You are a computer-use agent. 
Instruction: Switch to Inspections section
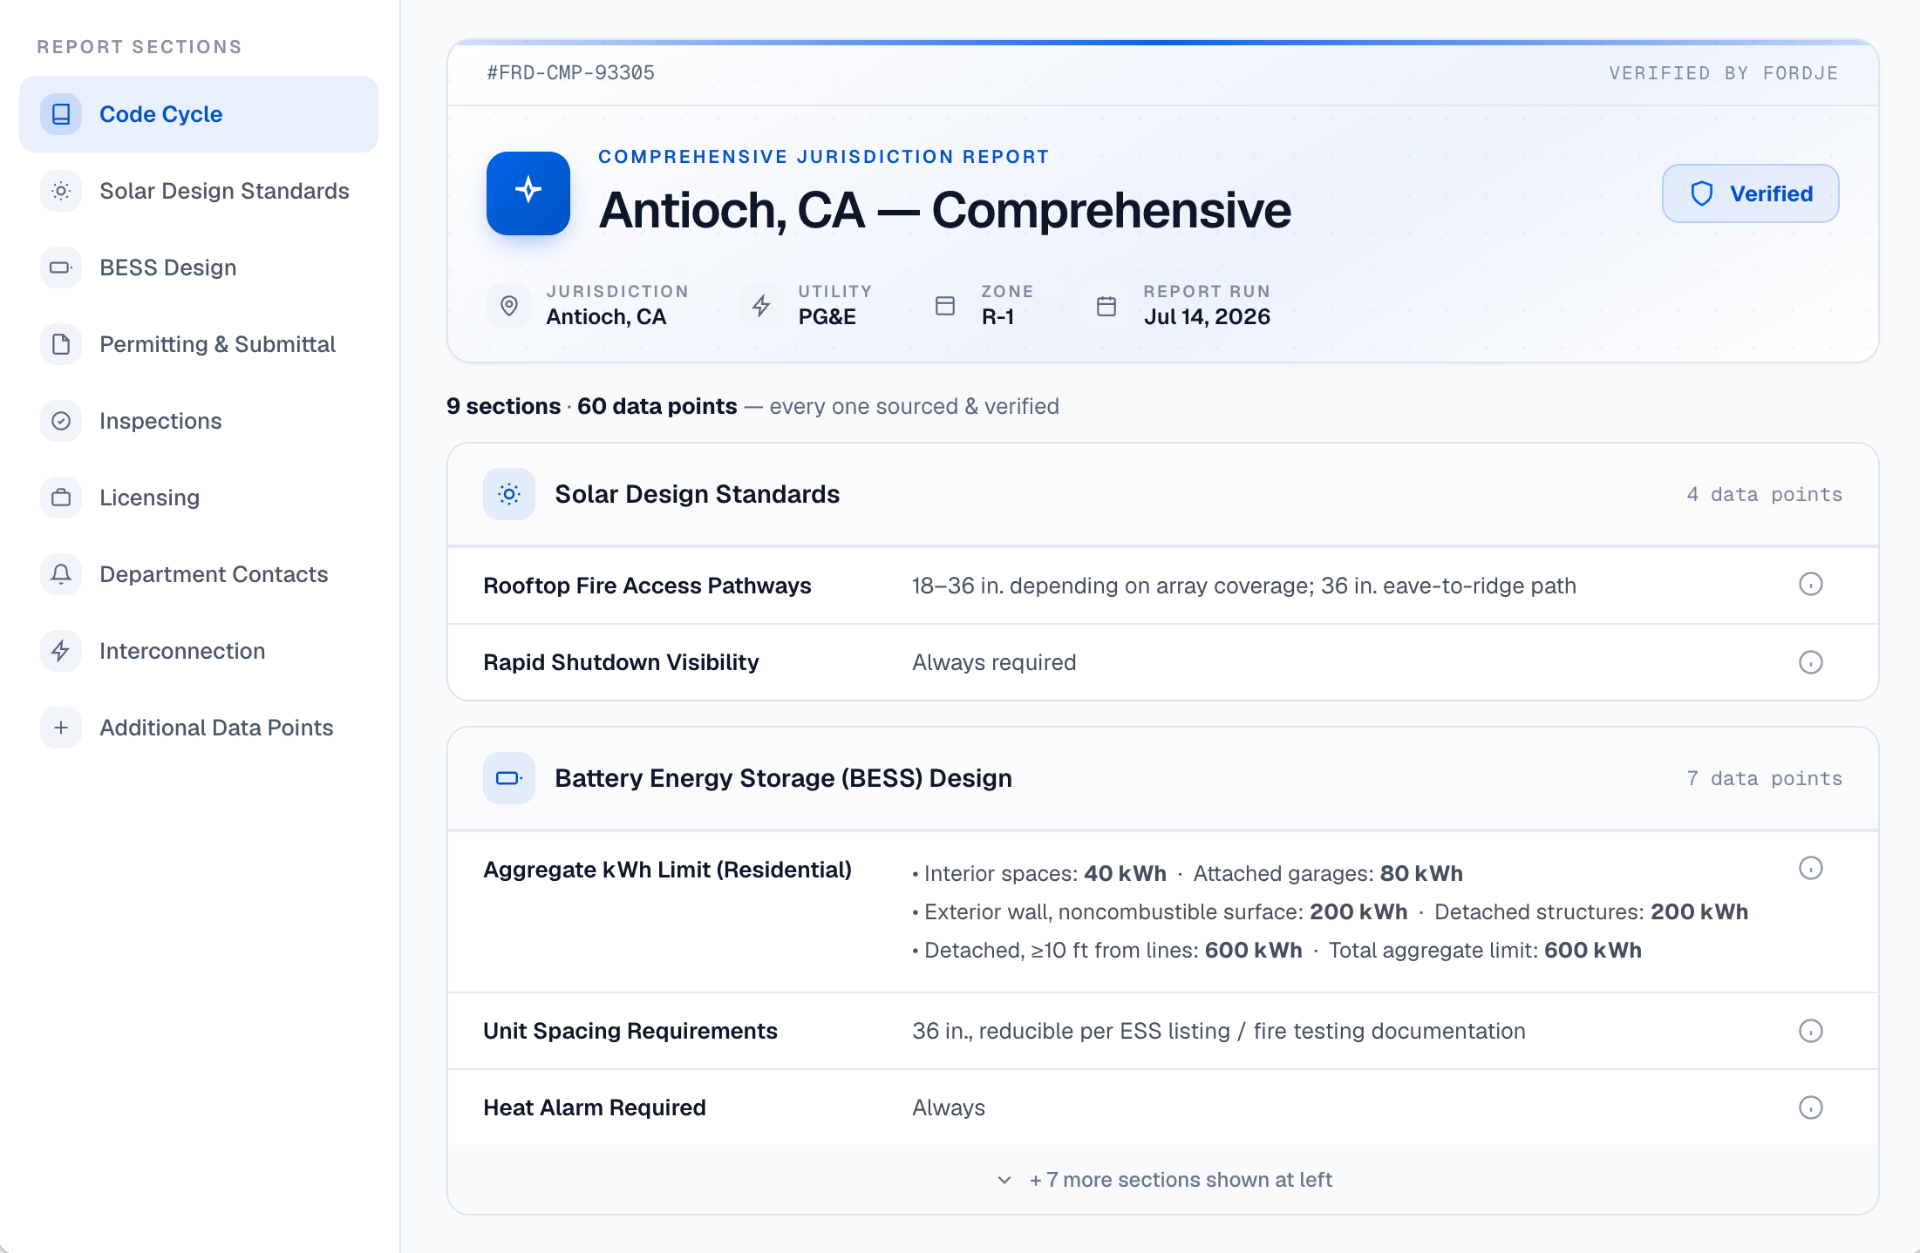pyautogui.click(x=199, y=421)
